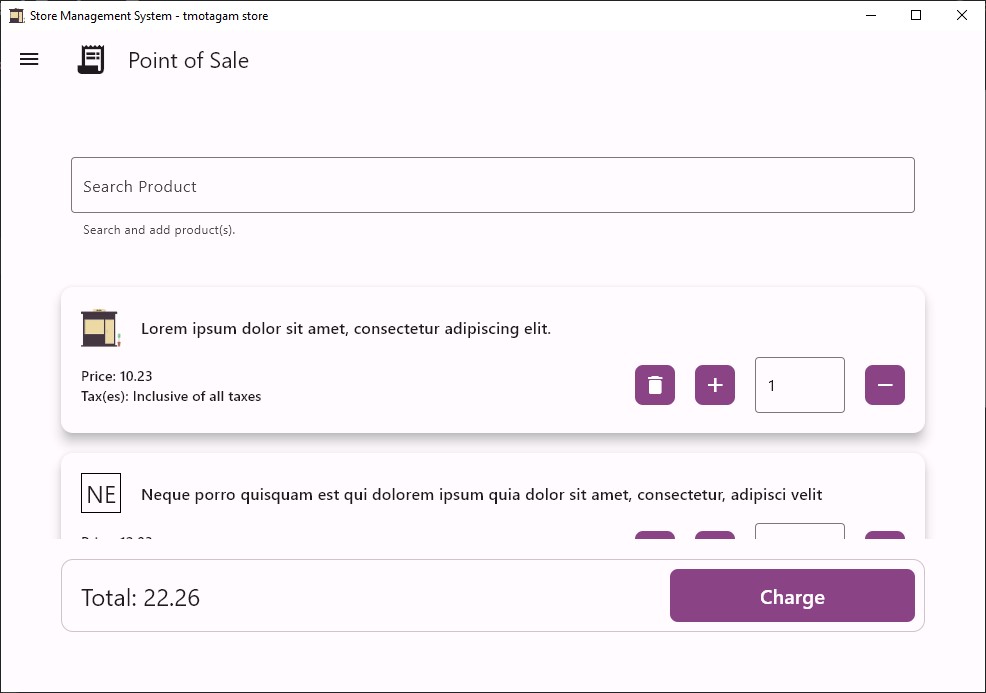The image size is (986, 693).
Task: Click the Store Management System title bar text
Action: [147, 15]
